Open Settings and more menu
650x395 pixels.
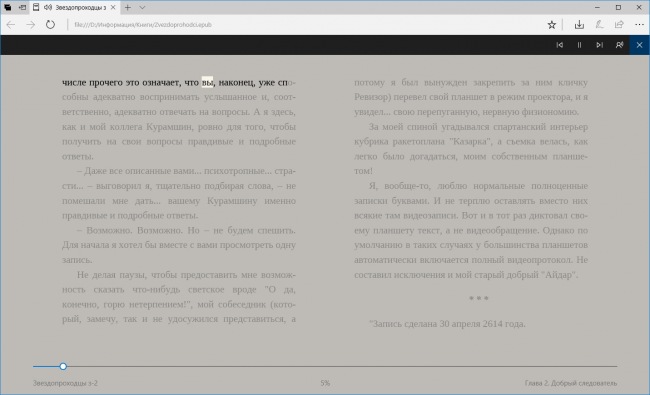(x=639, y=25)
